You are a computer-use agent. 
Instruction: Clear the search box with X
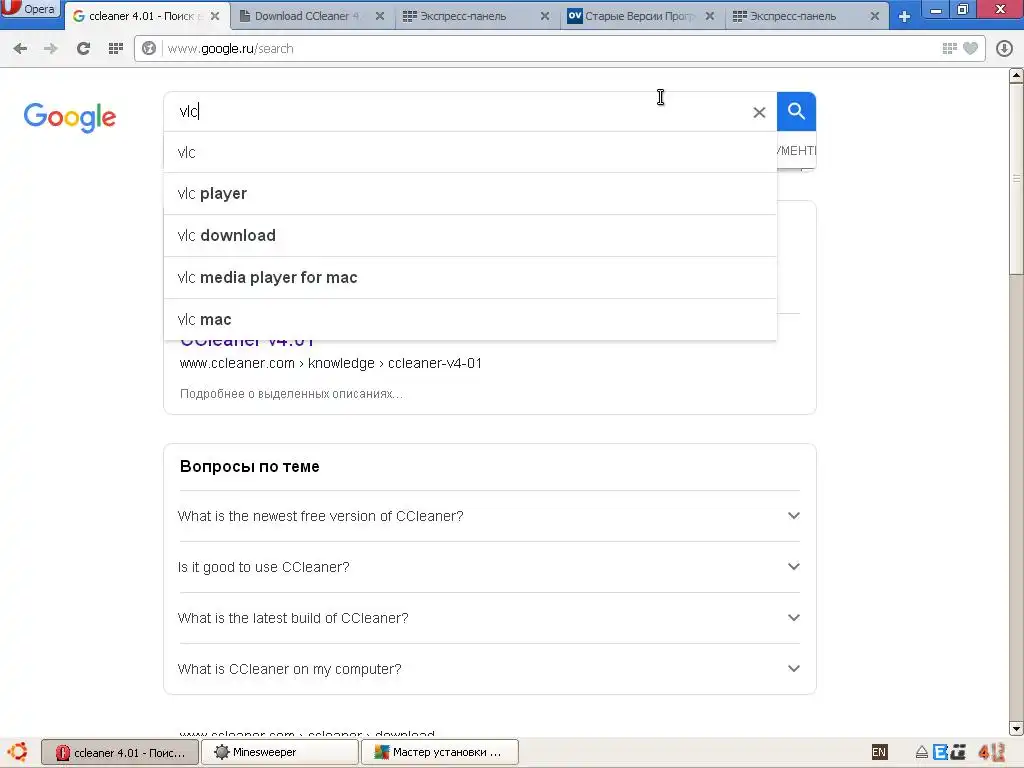point(759,112)
